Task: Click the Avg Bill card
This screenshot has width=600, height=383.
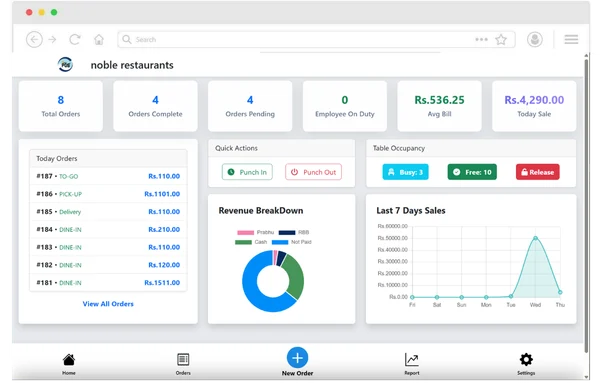Action: point(439,106)
